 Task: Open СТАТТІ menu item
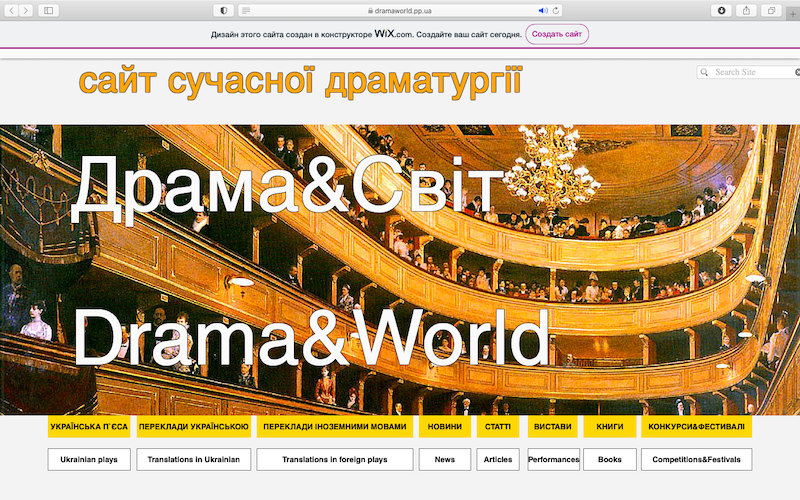(498, 427)
